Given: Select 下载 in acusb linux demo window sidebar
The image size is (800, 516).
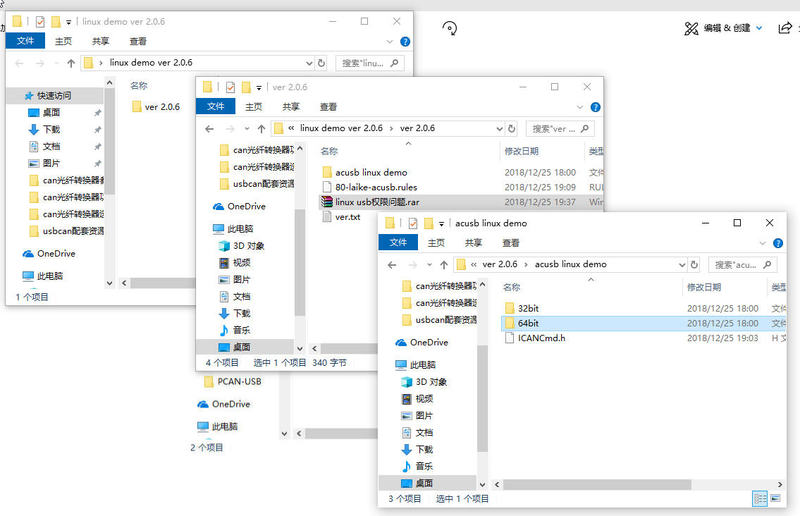Looking at the screenshot, I should pos(417,449).
